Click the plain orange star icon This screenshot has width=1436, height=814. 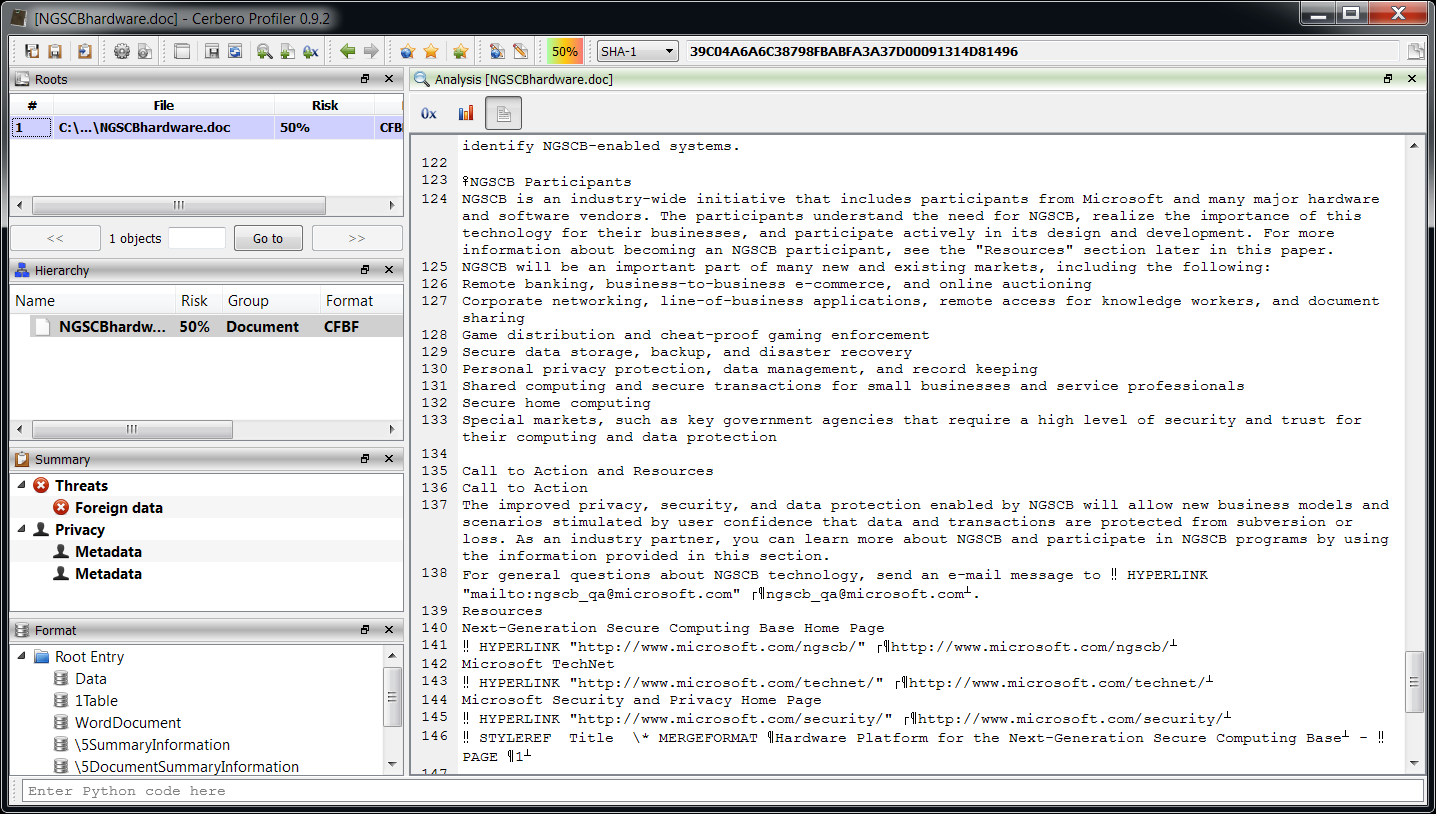tap(431, 51)
